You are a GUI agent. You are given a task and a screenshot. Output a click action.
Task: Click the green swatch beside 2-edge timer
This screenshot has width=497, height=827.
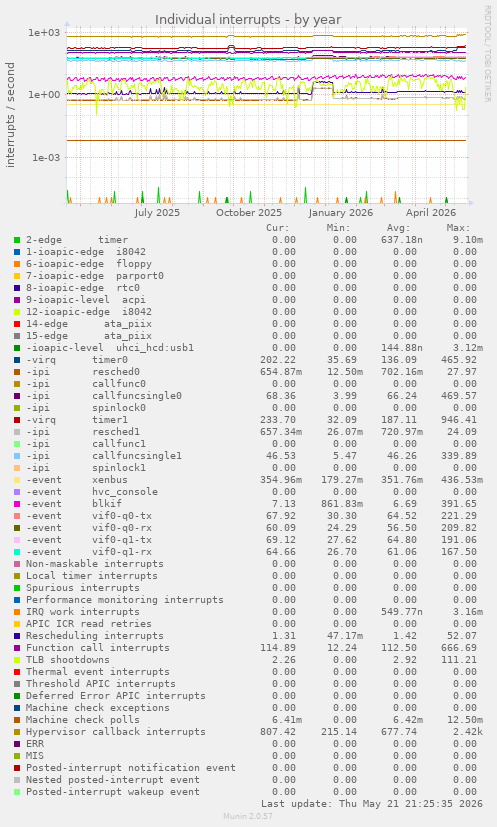(x=17, y=240)
